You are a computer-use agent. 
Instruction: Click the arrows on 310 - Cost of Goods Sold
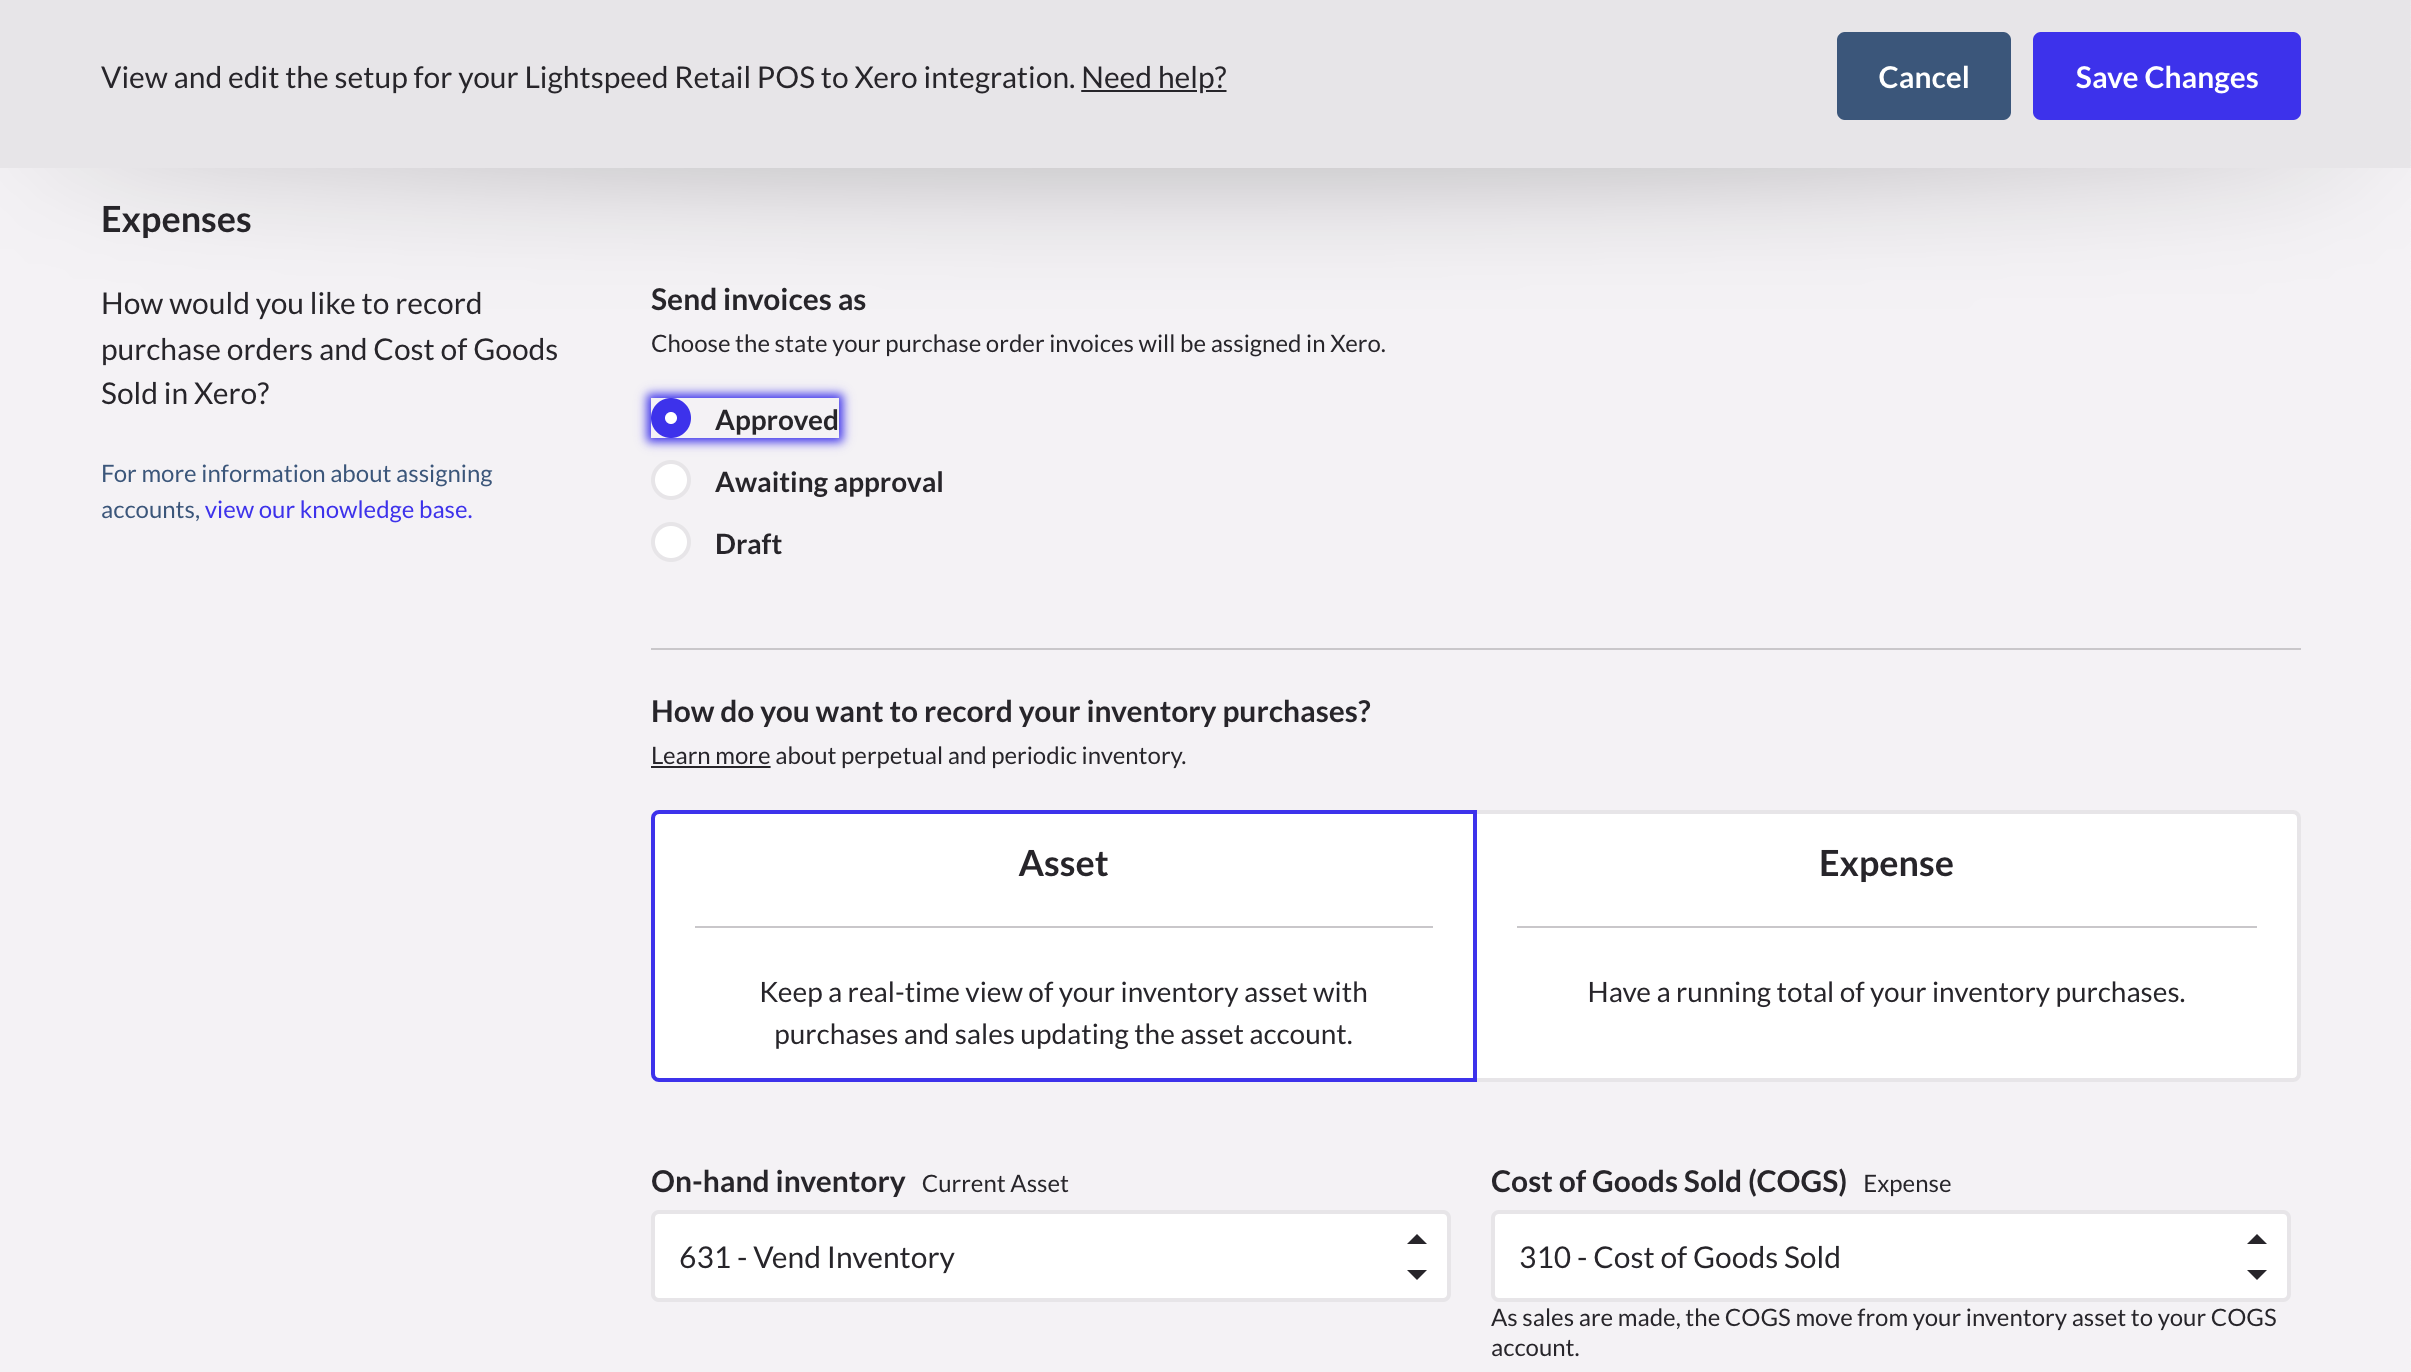pyautogui.click(x=2256, y=1256)
